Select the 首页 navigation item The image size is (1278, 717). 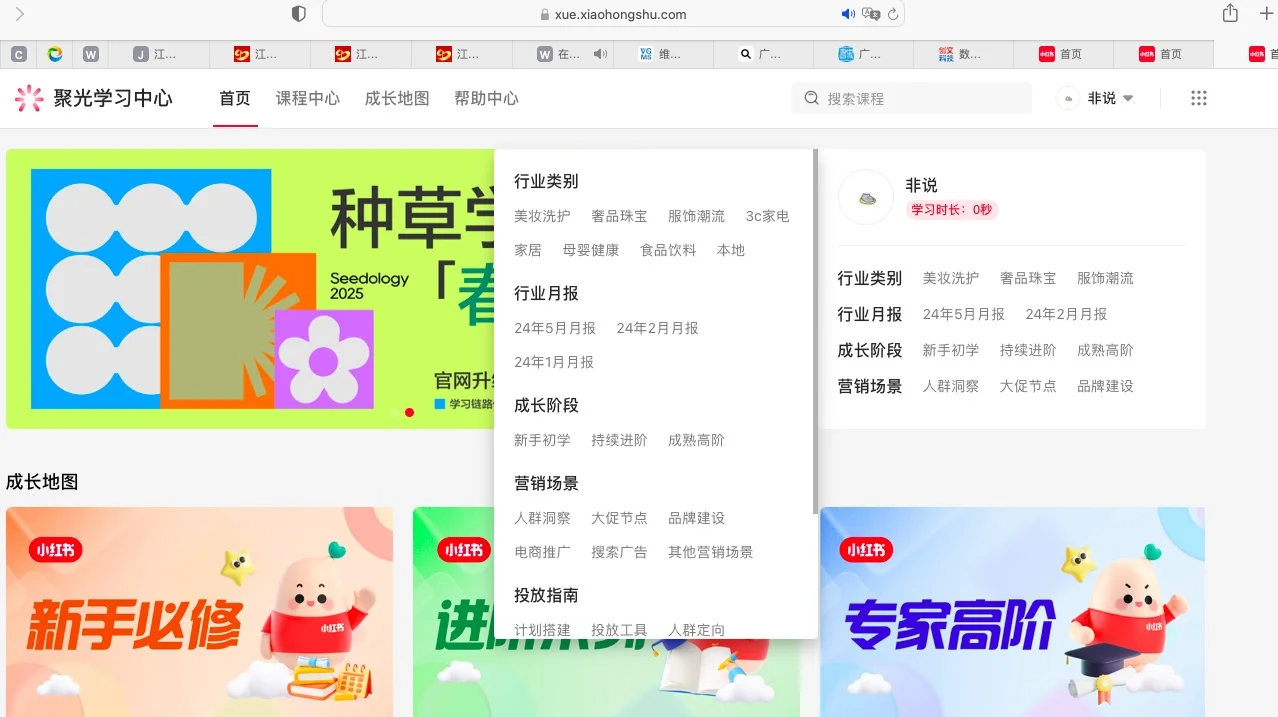[x=235, y=98]
